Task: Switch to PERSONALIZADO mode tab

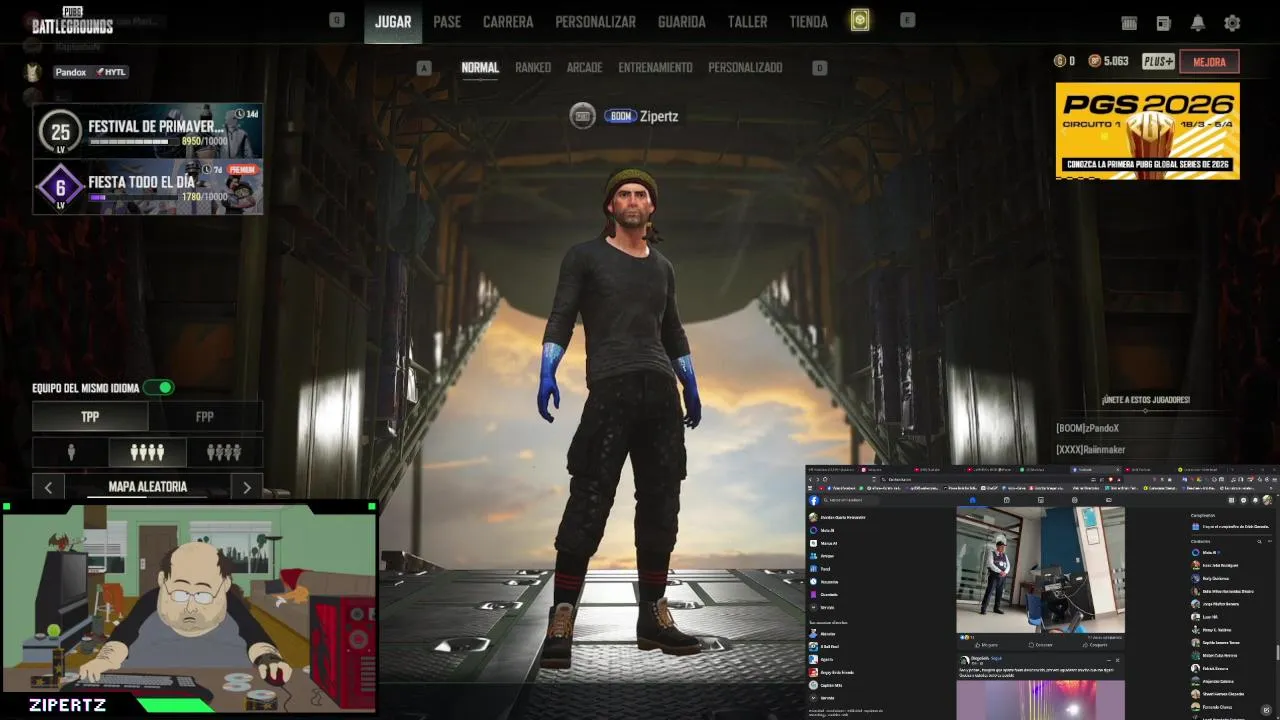Action: [x=746, y=68]
